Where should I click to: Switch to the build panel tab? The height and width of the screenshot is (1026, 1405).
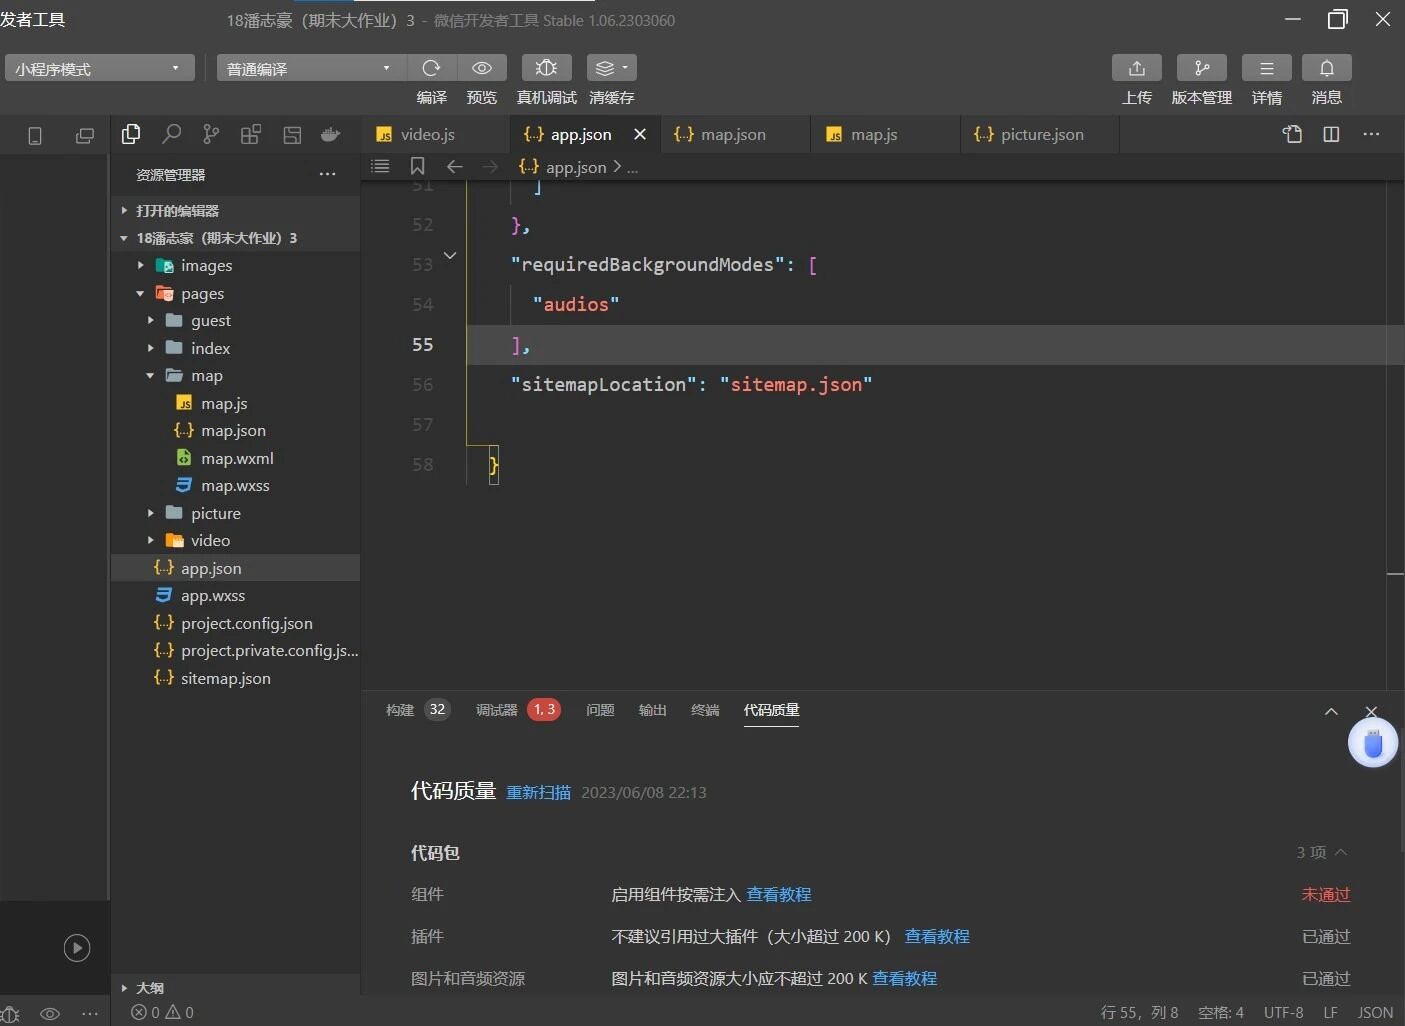pos(417,710)
